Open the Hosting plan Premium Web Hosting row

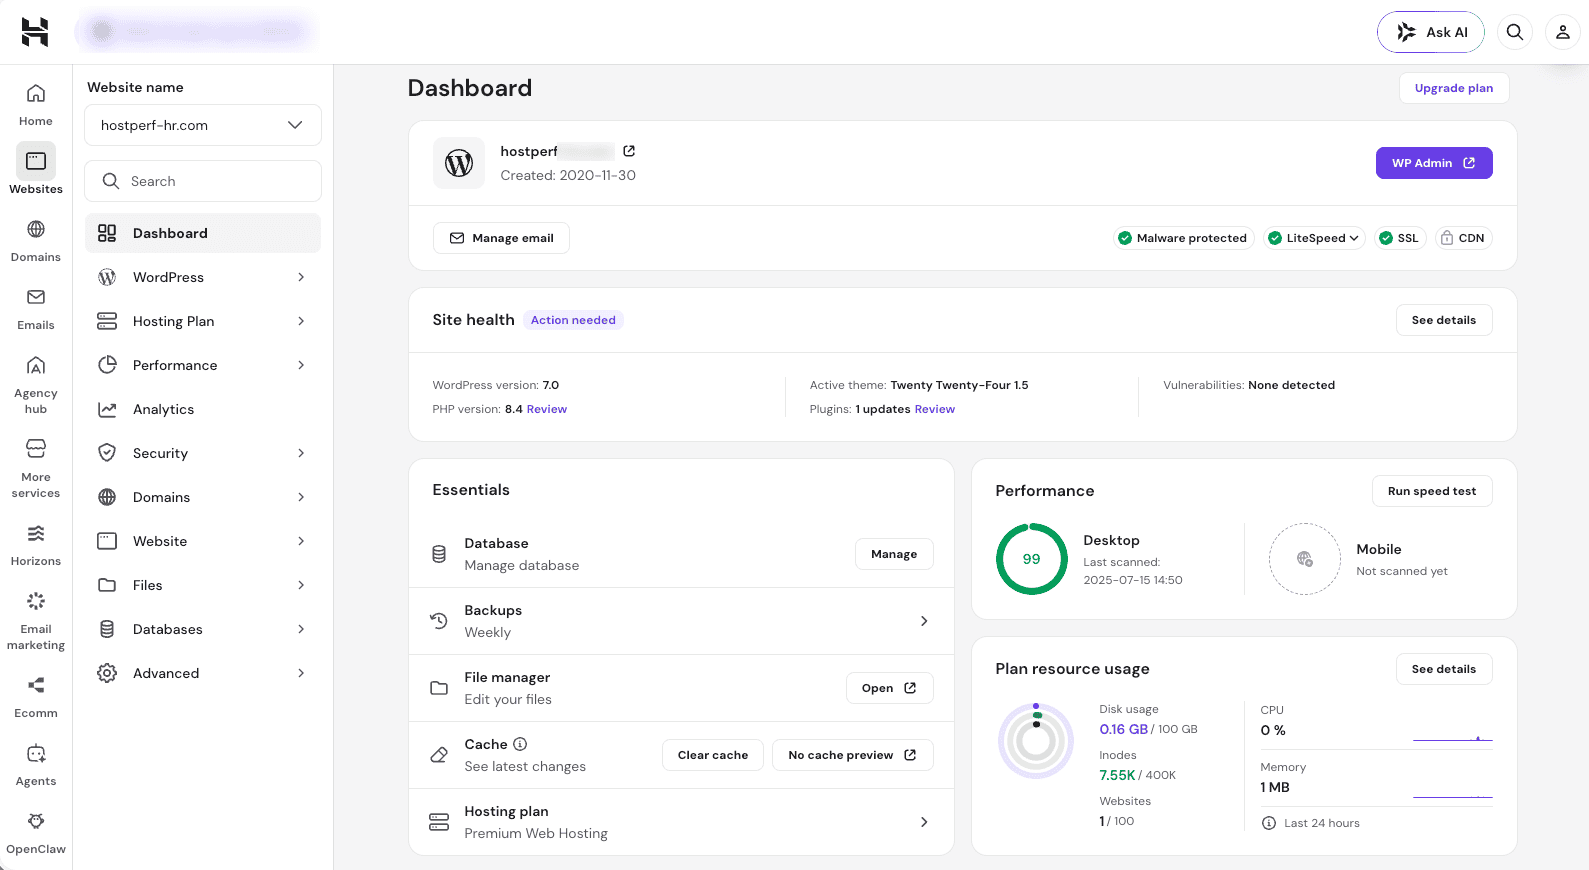coord(681,822)
